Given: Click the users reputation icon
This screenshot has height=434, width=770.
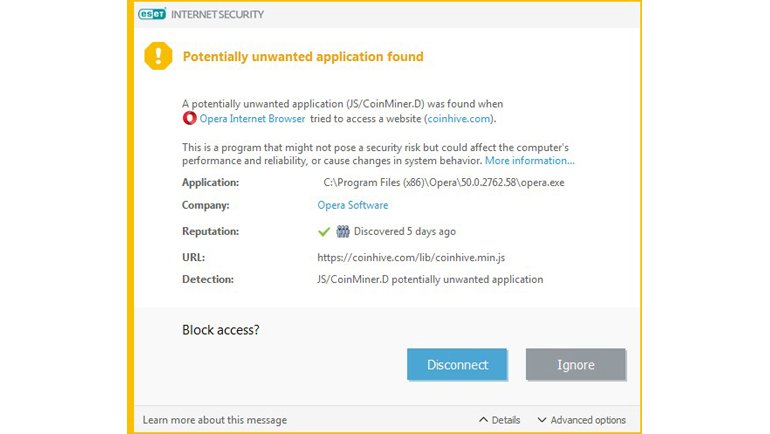Looking at the screenshot, I should (342, 231).
